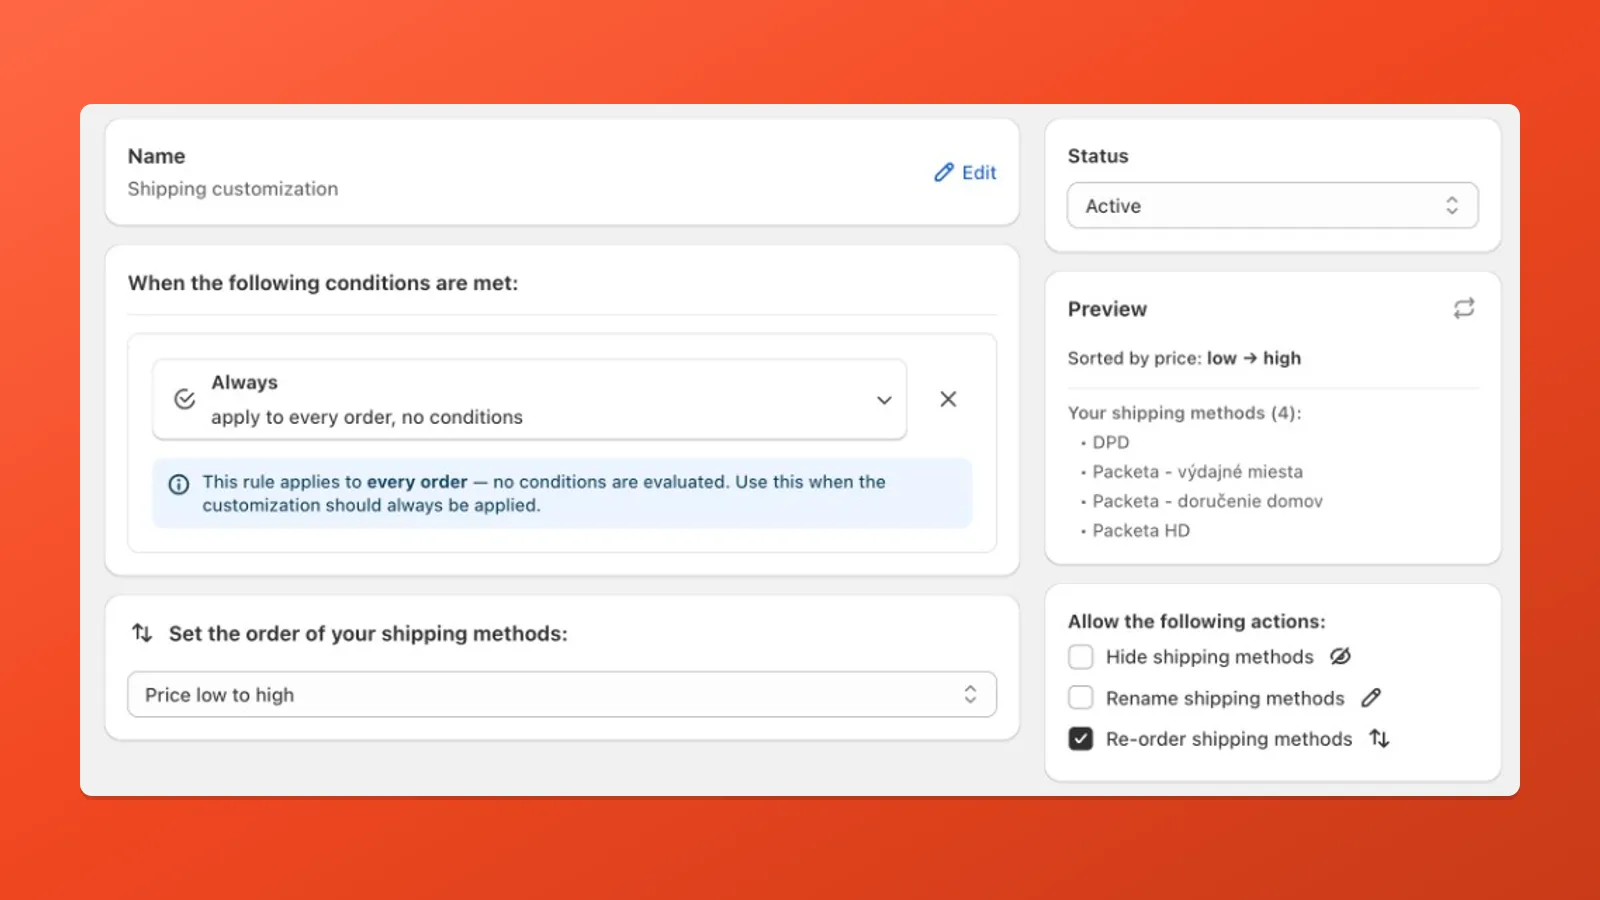Screen dimensions: 1600x900
Task: Click the eye-slash icon beside Hide shipping methods
Action: (1340, 656)
